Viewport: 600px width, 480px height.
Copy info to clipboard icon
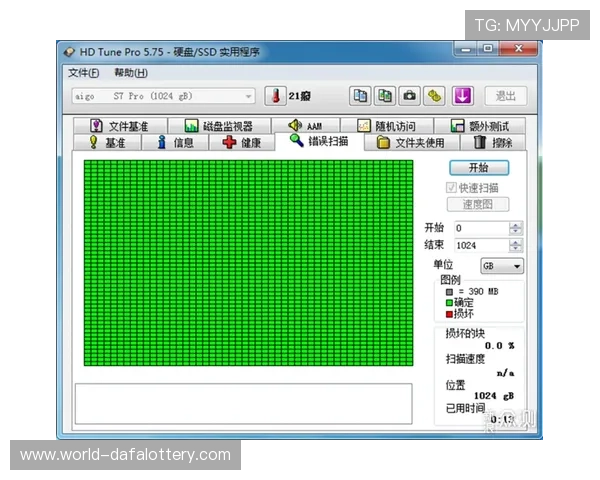pyautogui.click(x=360, y=96)
